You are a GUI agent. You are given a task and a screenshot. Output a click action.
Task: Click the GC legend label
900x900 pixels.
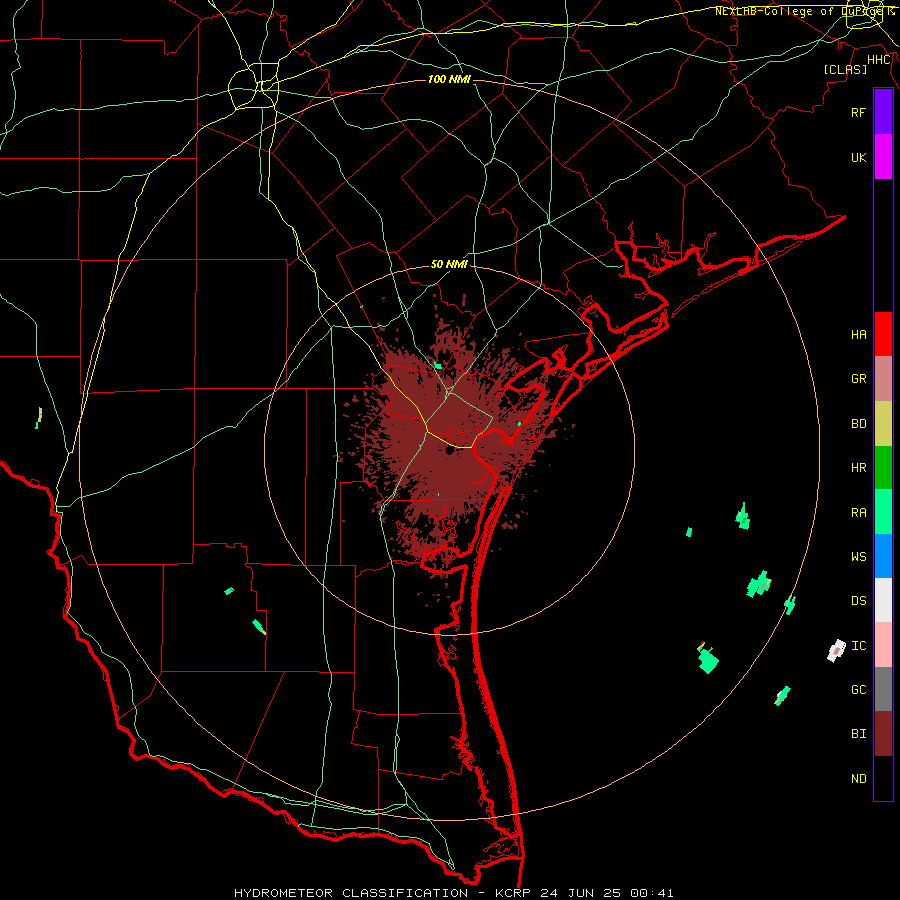pyautogui.click(x=858, y=690)
